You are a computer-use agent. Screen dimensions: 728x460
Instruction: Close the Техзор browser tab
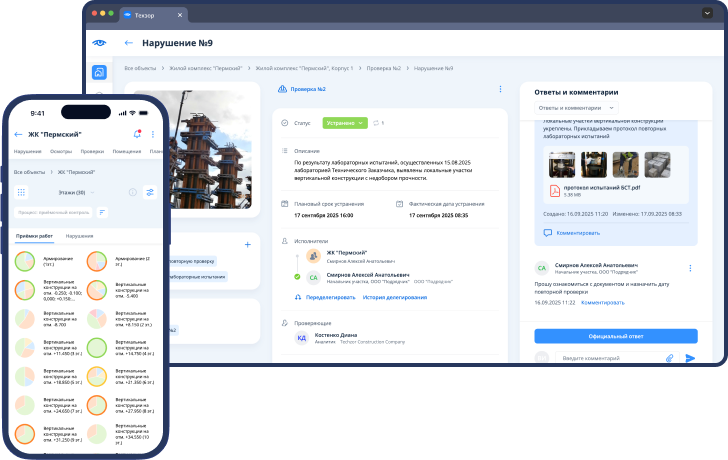180,15
